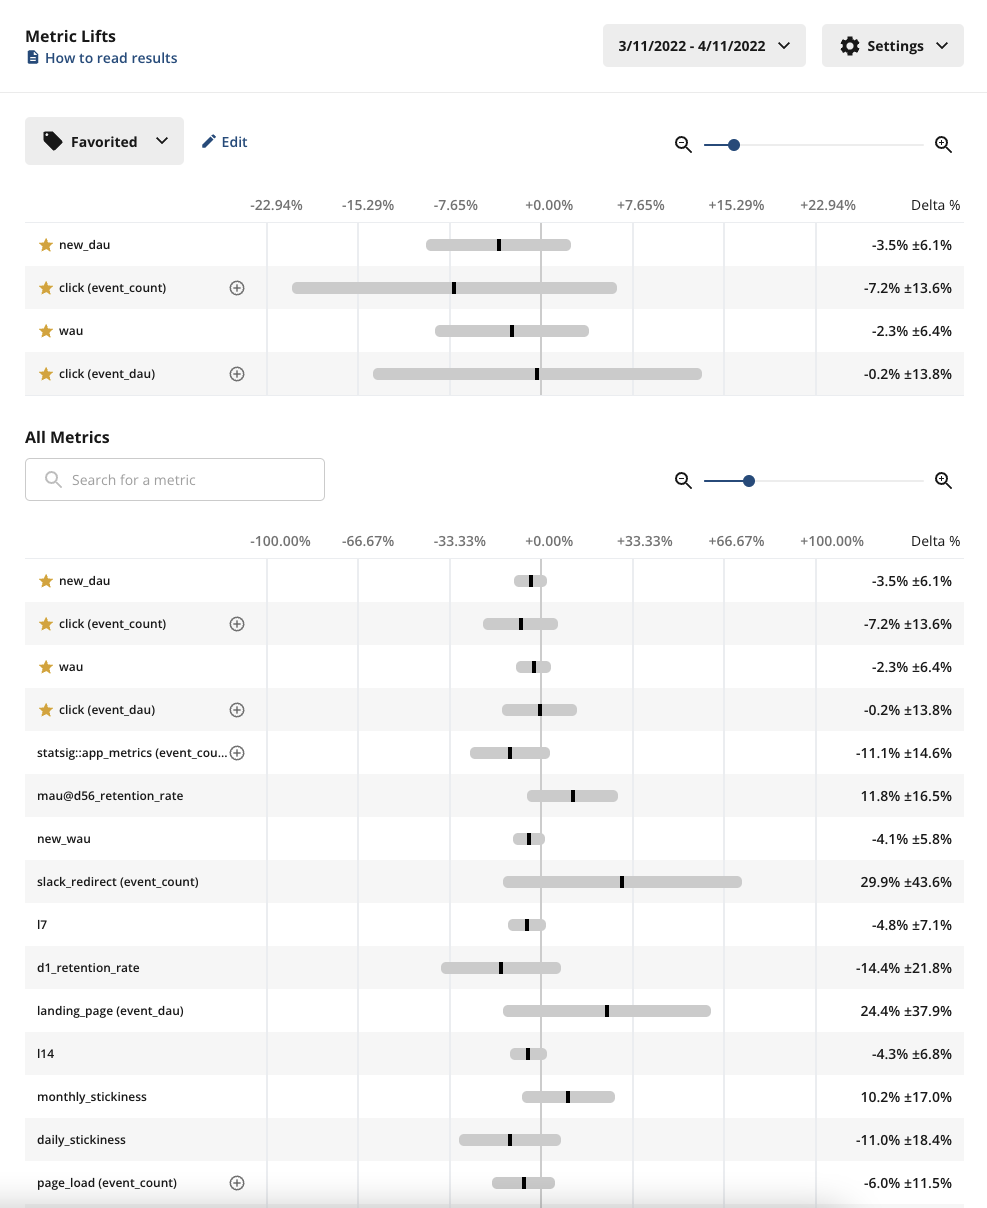
Task: Expand plus icon for page_load (event_count)
Action: point(237,1183)
